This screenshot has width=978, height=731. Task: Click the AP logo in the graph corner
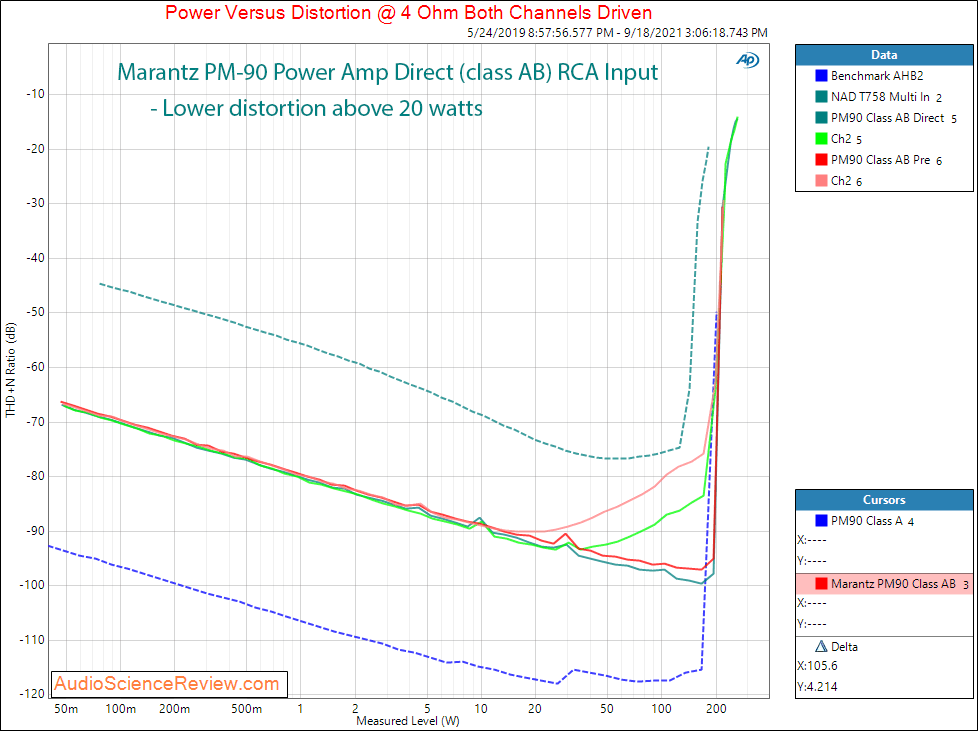[747, 60]
